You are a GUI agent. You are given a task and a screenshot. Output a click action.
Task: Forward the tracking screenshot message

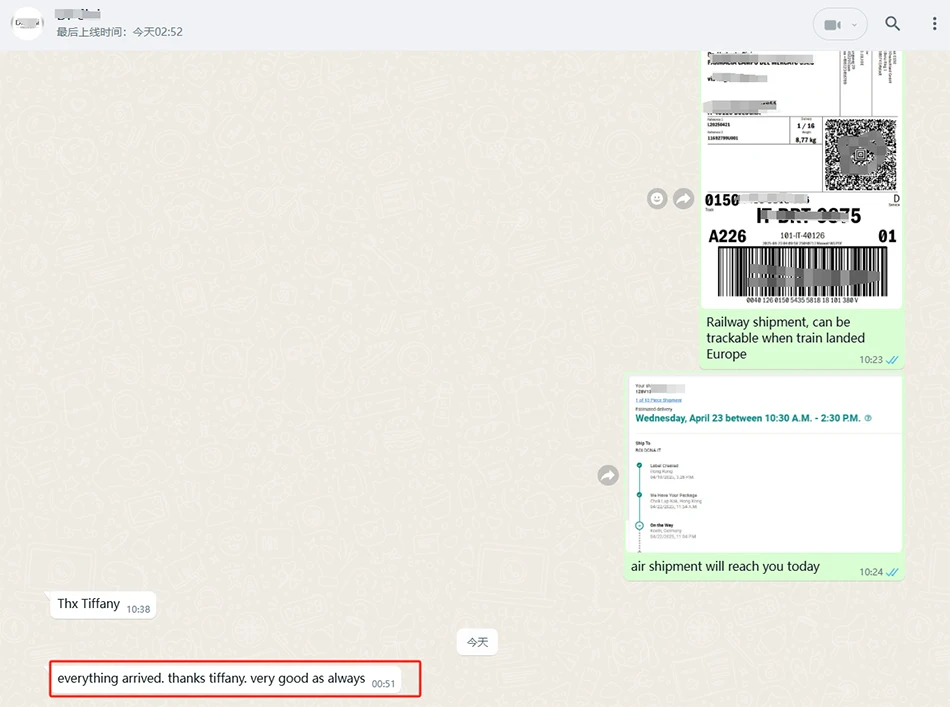click(608, 476)
